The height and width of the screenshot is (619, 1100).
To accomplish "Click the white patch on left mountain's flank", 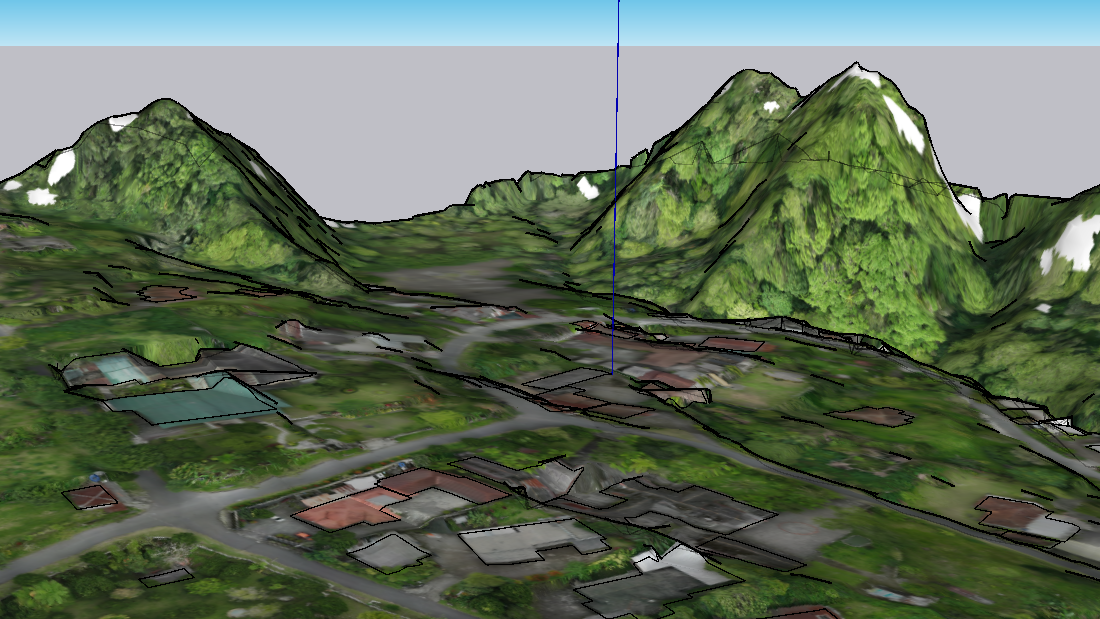I will 61,166.
